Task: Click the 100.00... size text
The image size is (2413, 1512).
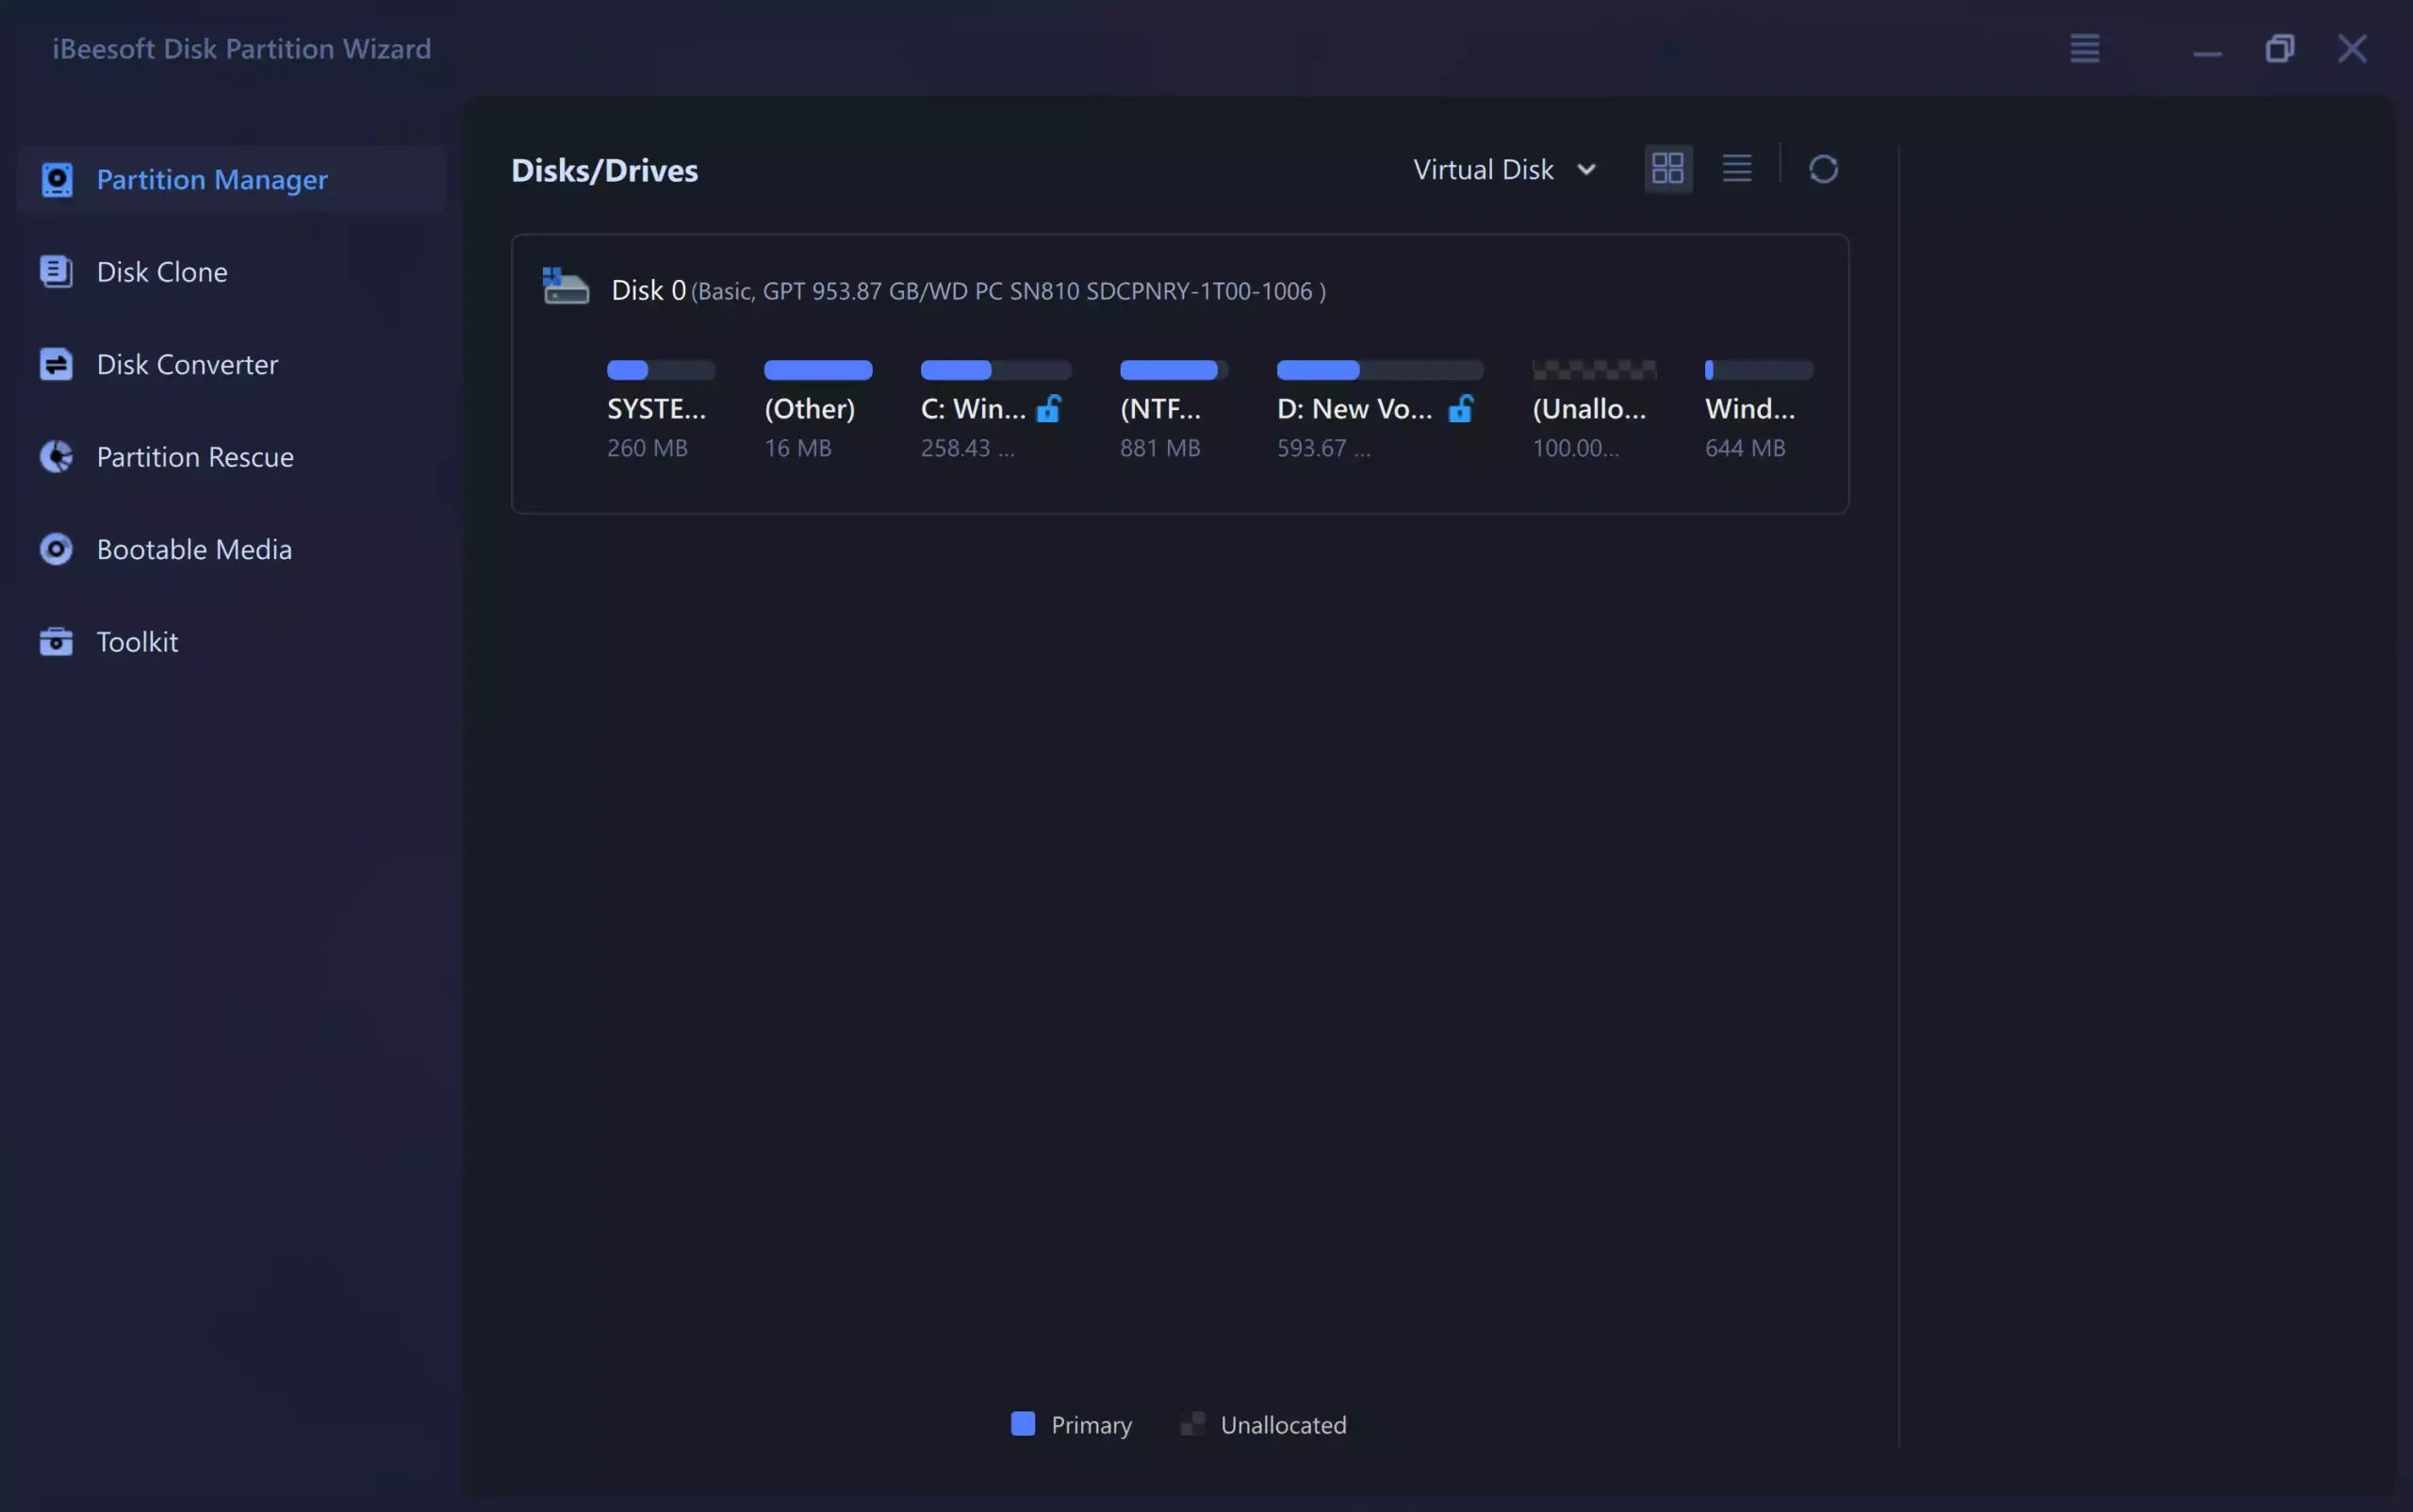Action: click(x=1576, y=448)
